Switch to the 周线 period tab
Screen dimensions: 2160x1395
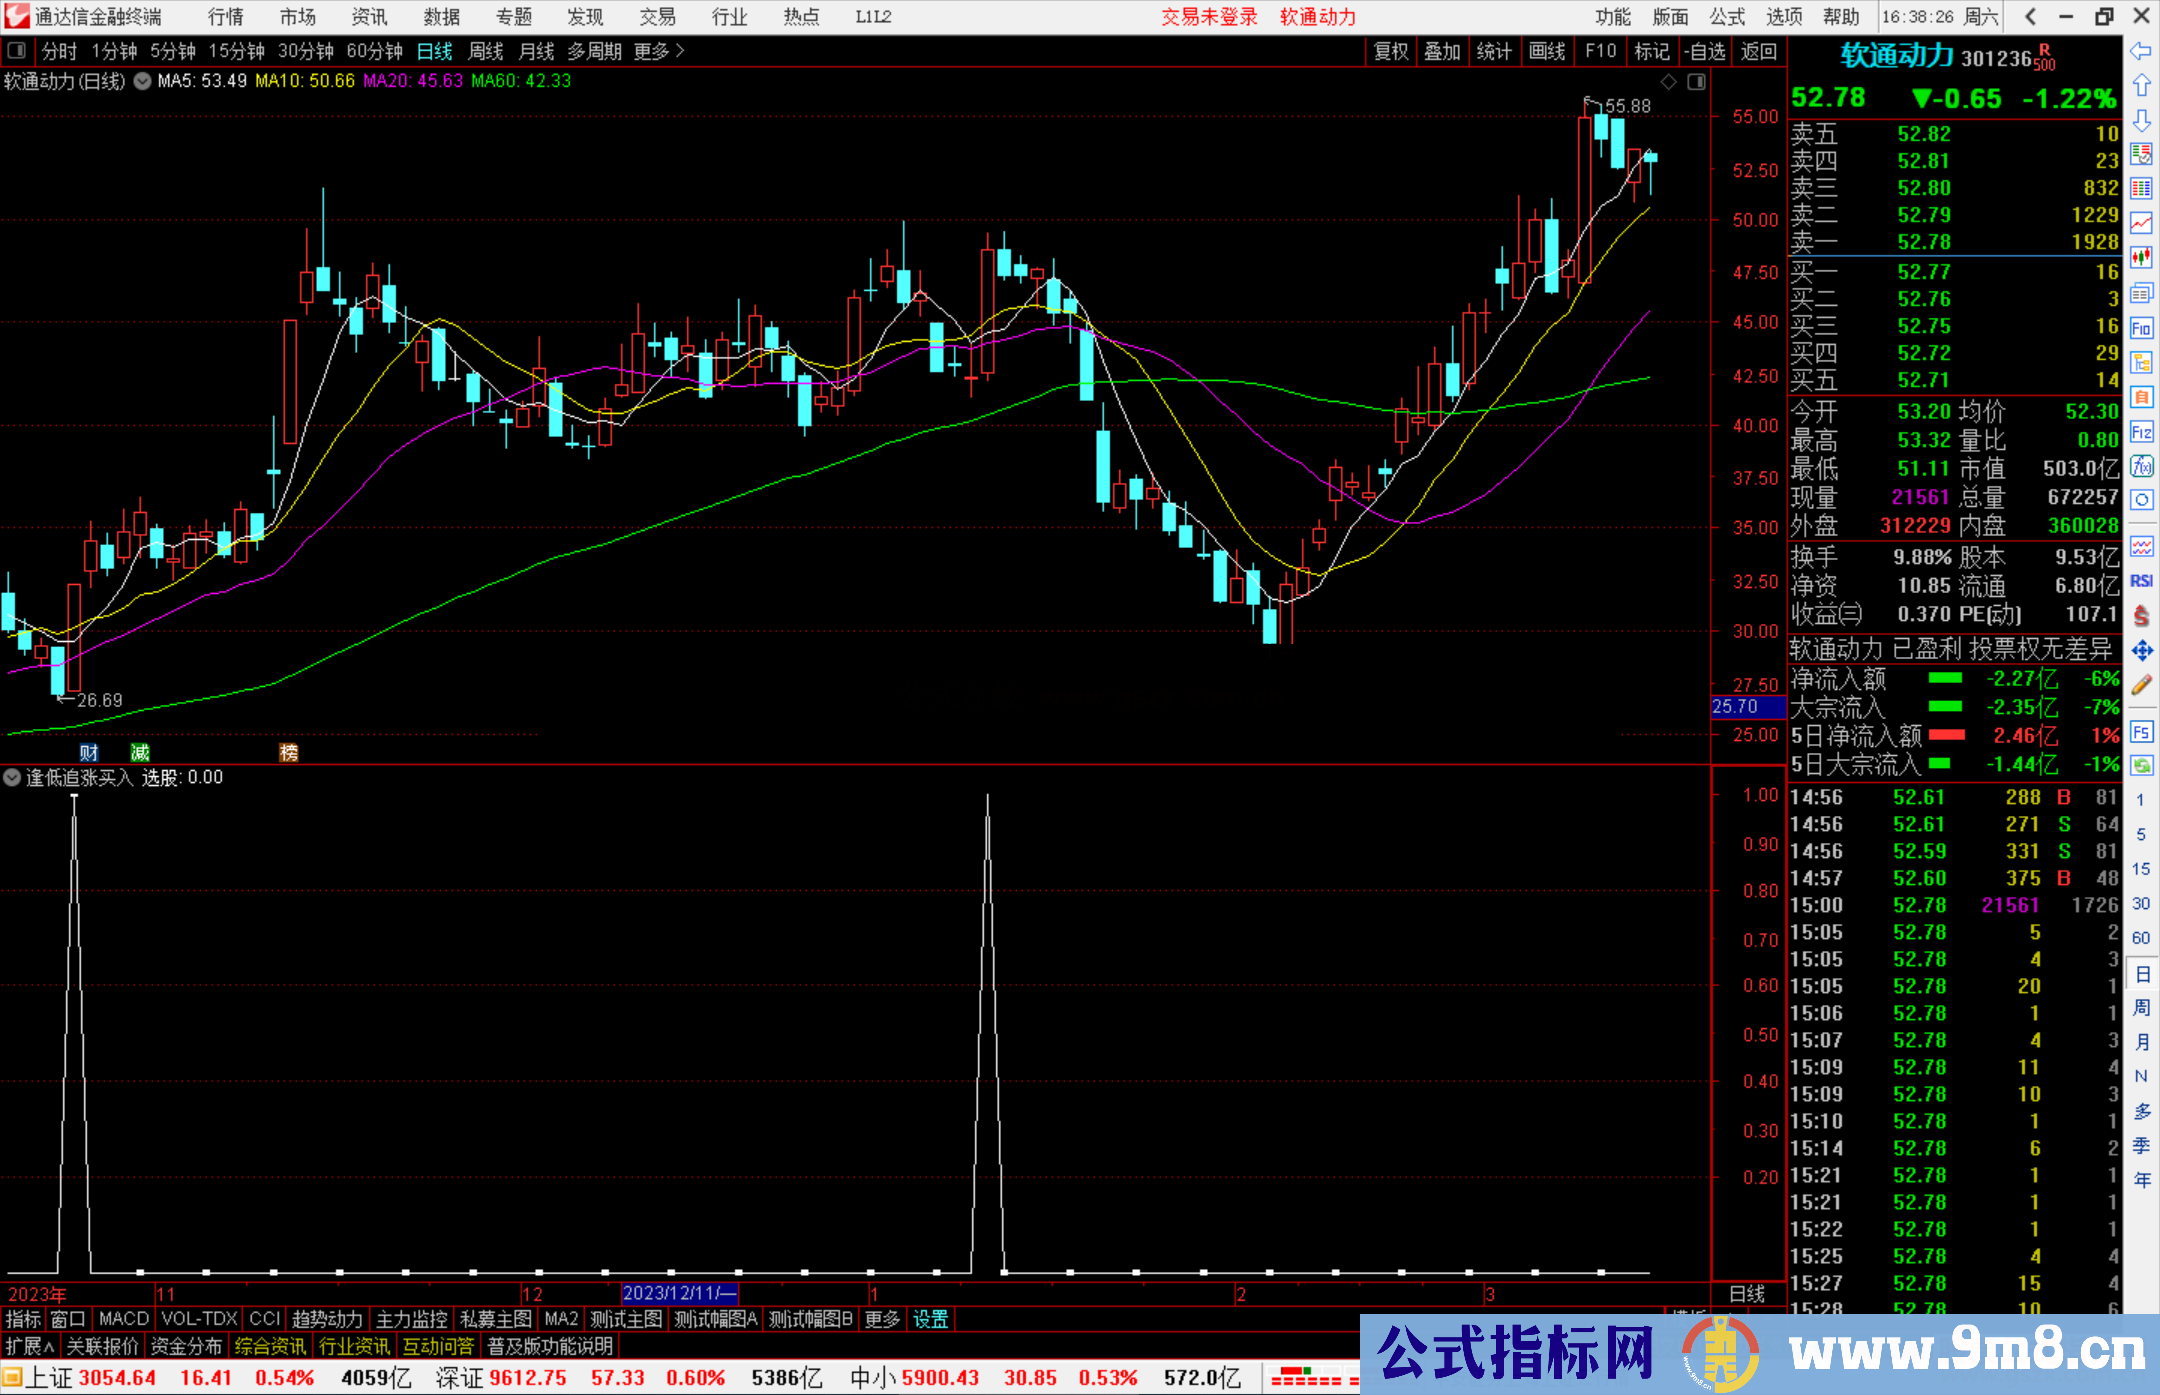click(x=485, y=51)
